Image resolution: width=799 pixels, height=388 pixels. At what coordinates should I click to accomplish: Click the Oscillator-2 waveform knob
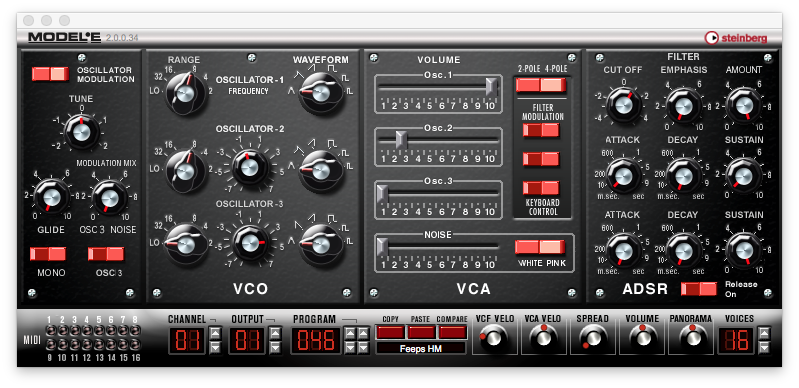(x=321, y=171)
